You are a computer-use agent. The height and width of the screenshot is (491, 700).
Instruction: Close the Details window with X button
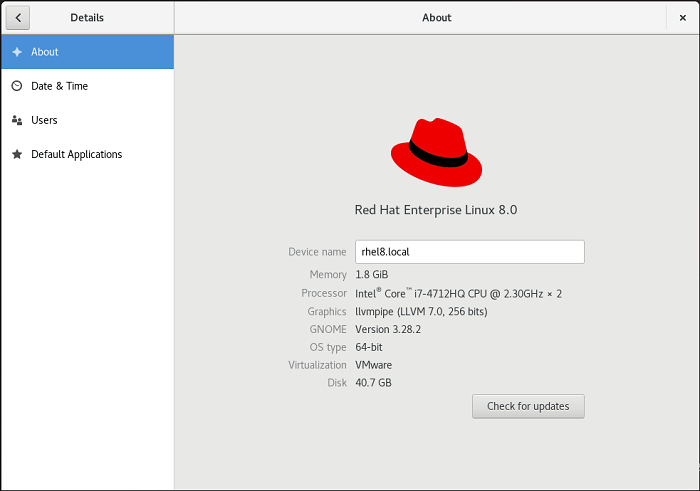pyautogui.click(x=682, y=17)
